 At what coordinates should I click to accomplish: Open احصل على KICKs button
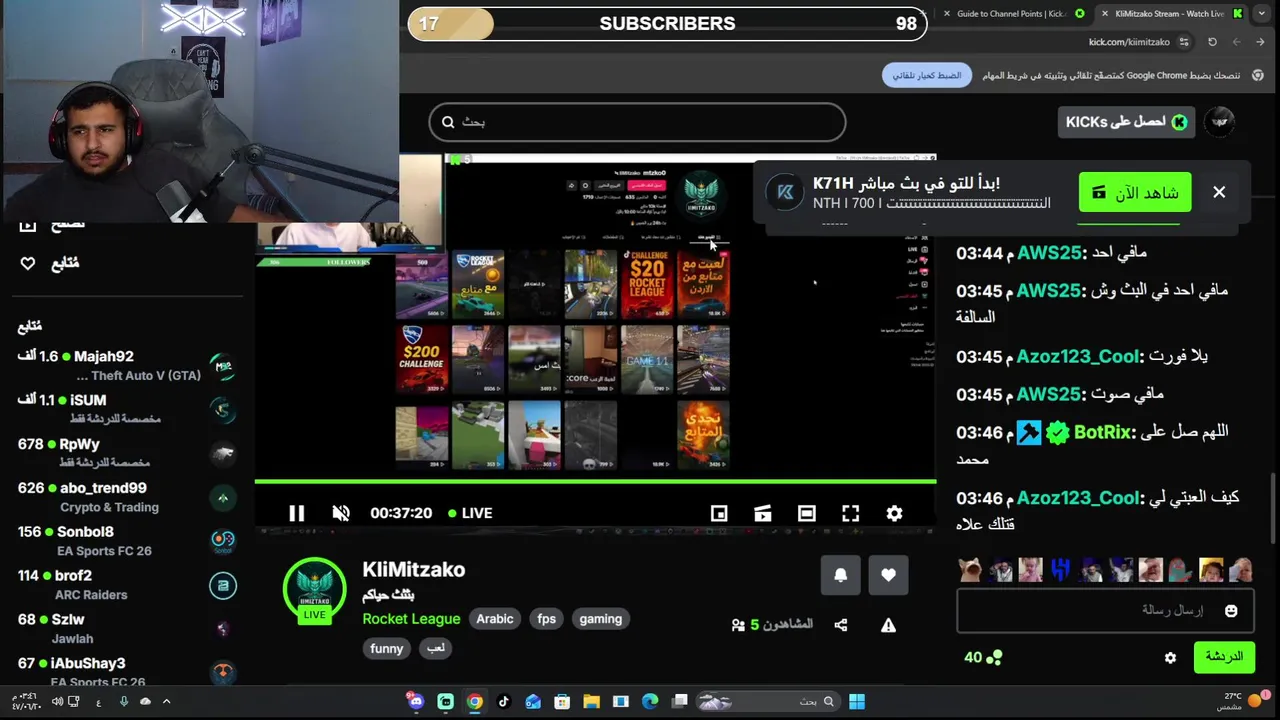[x=1126, y=122]
